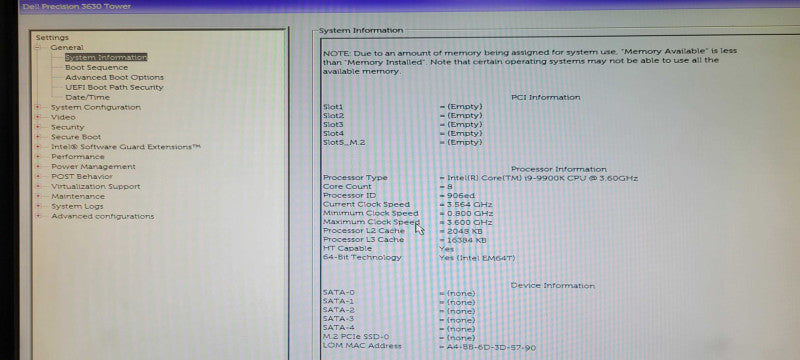Click the PCI Information heading
This screenshot has width=800, height=360.
click(x=545, y=97)
